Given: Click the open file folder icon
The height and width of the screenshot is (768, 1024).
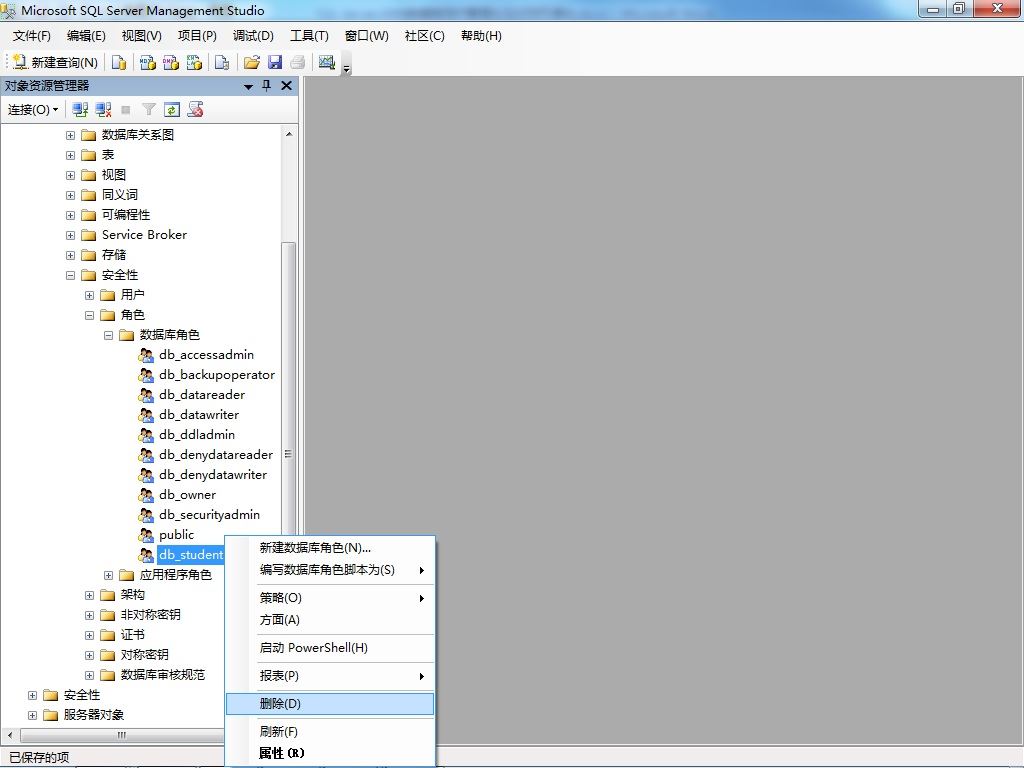Looking at the screenshot, I should (x=251, y=62).
